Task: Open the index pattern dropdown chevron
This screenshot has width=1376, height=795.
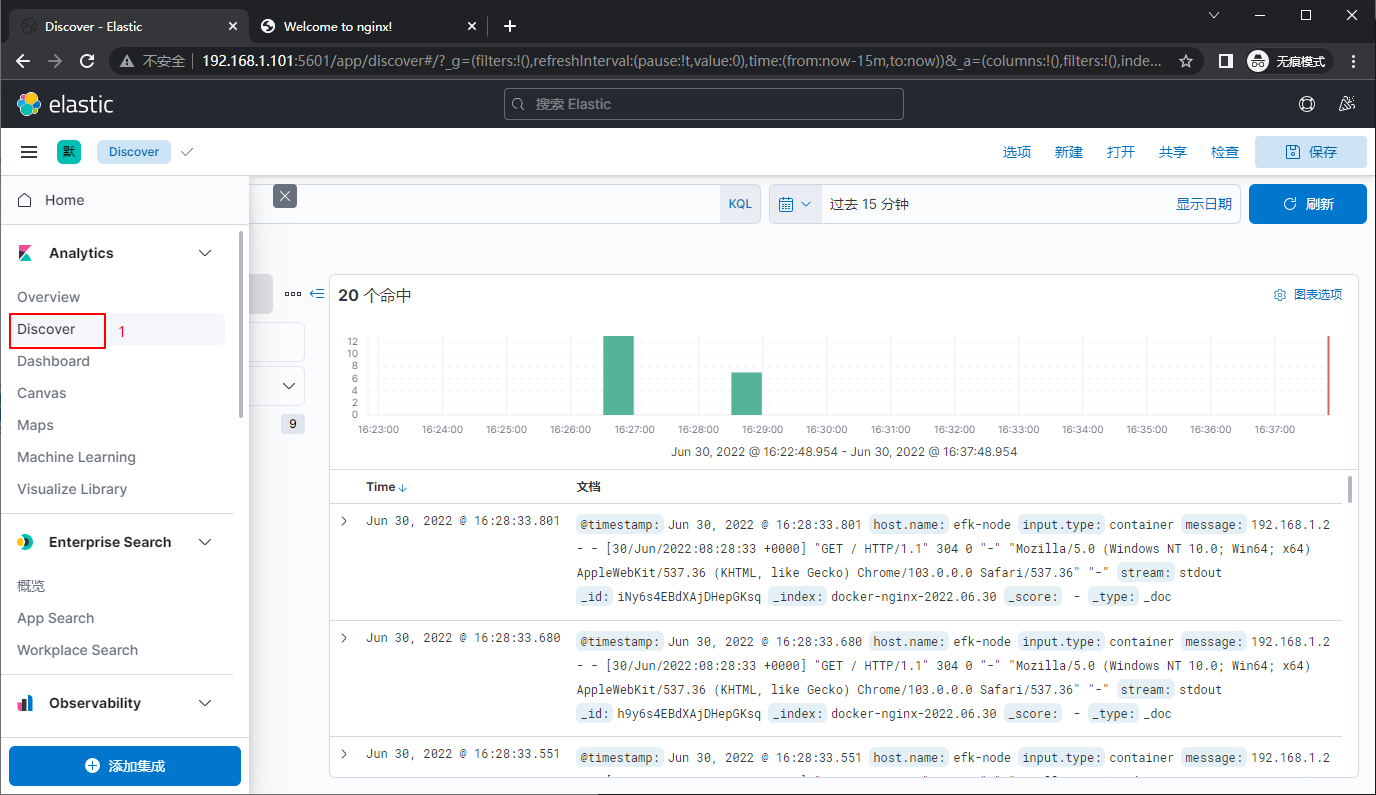Action: [291, 385]
